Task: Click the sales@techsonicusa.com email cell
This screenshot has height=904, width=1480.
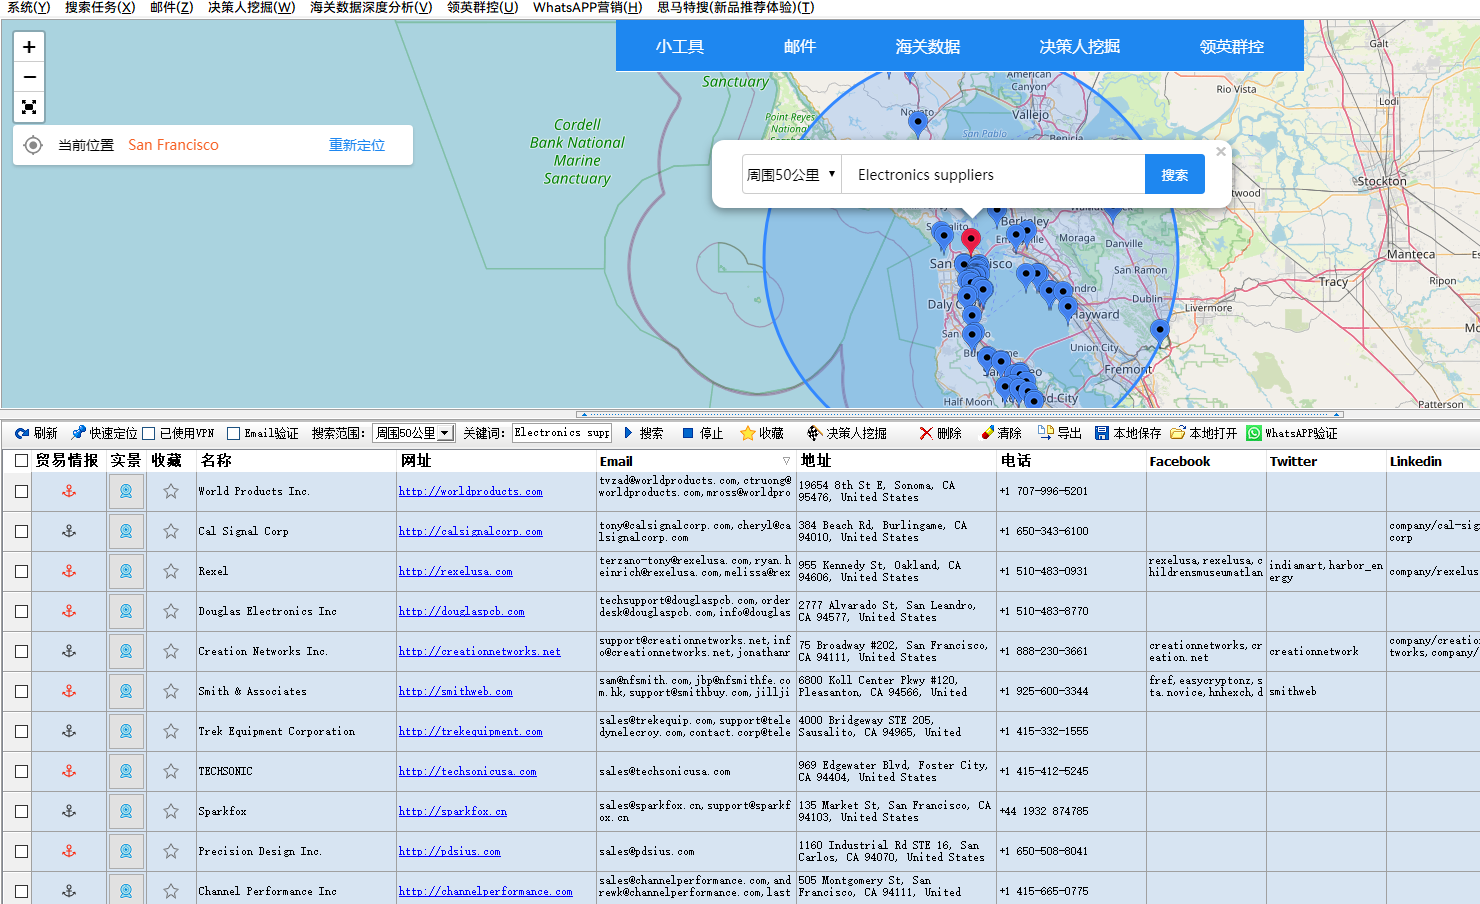Action: tap(695, 771)
